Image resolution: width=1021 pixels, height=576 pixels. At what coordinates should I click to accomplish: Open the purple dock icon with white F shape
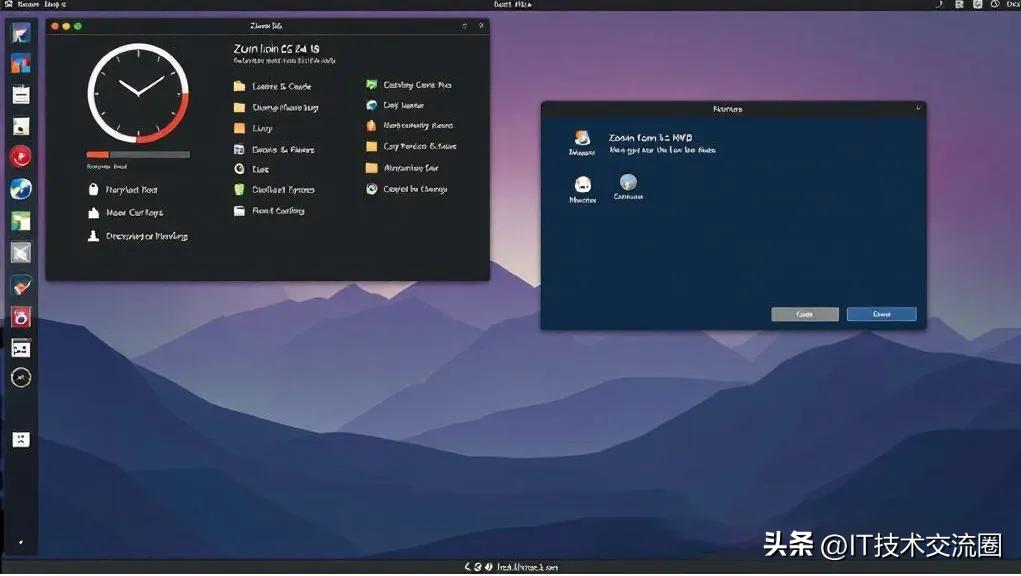pos(21,33)
